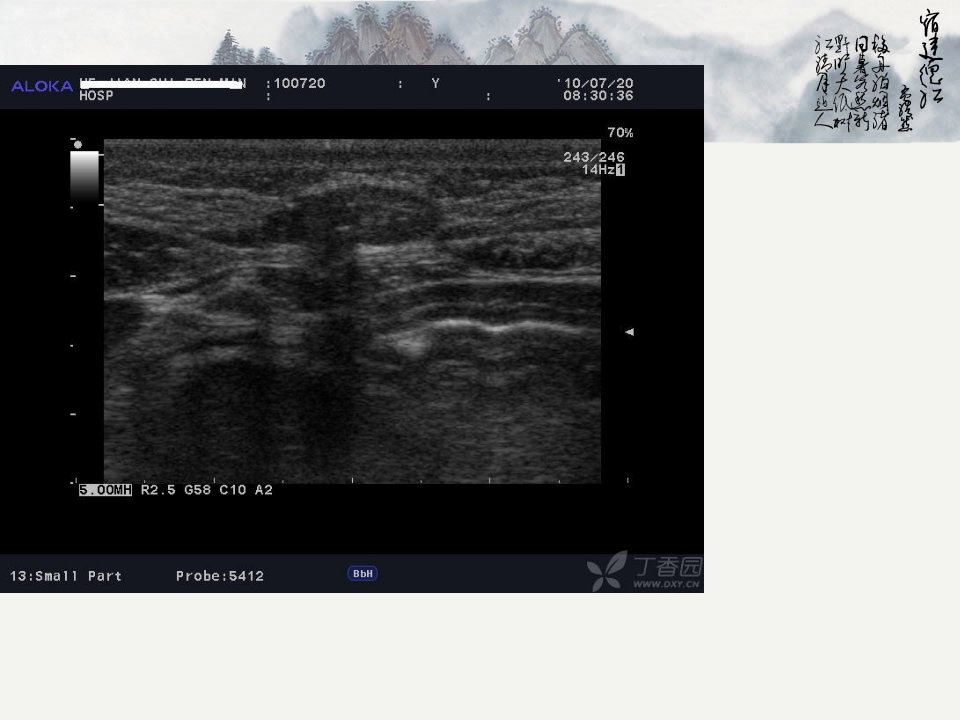This screenshot has height=720, width=960.
Task: Click the DXY flower watermark logo
Action: [x=607, y=571]
